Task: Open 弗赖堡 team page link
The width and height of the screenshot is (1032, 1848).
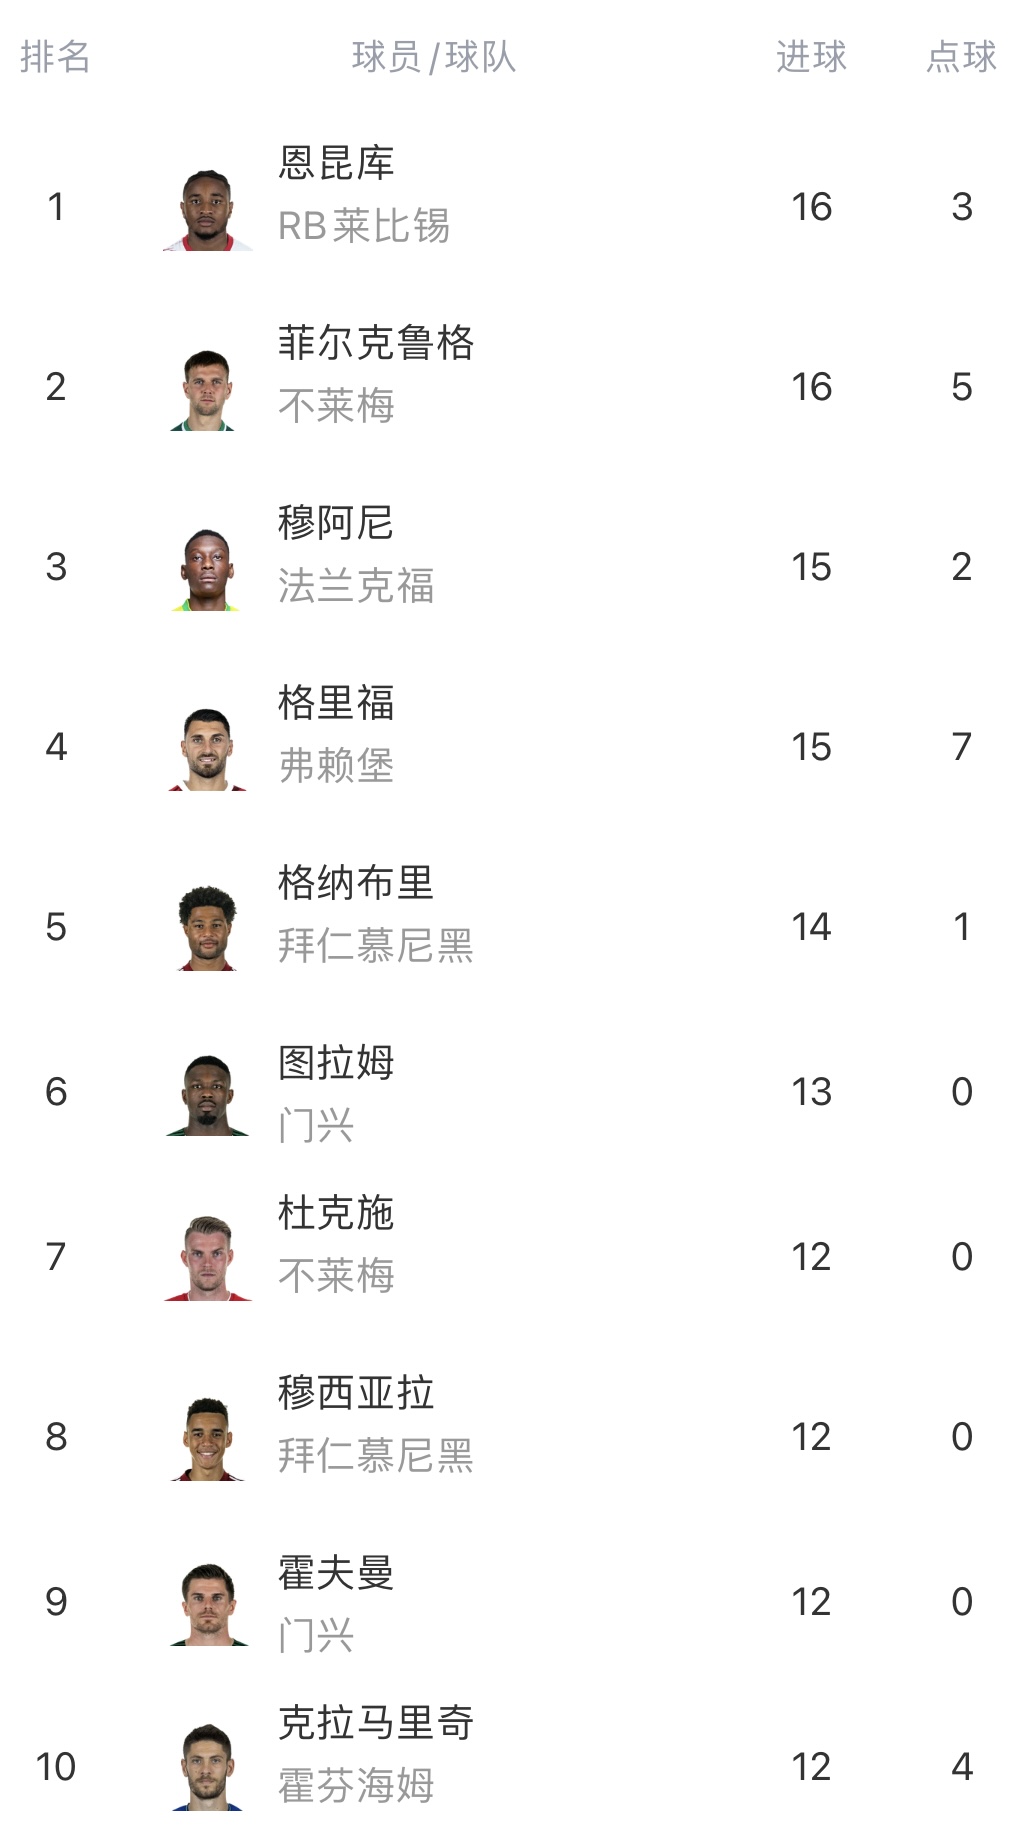Action: coord(336,766)
